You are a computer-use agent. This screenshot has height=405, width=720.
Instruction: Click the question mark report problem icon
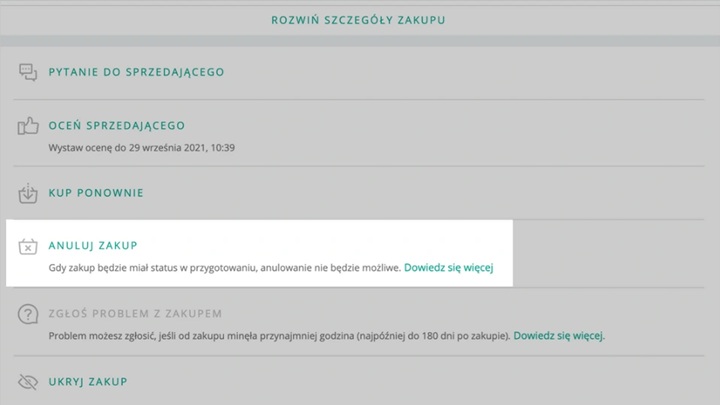(28, 315)
